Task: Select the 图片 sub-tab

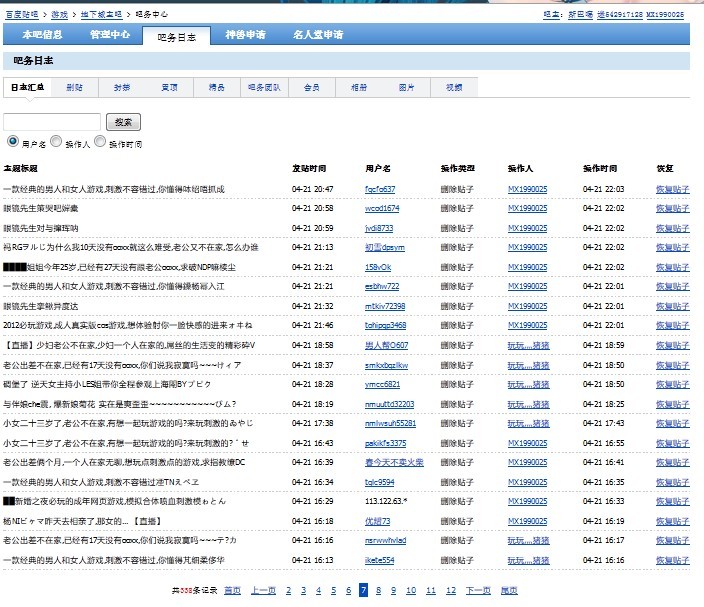Action: point(407,87)
